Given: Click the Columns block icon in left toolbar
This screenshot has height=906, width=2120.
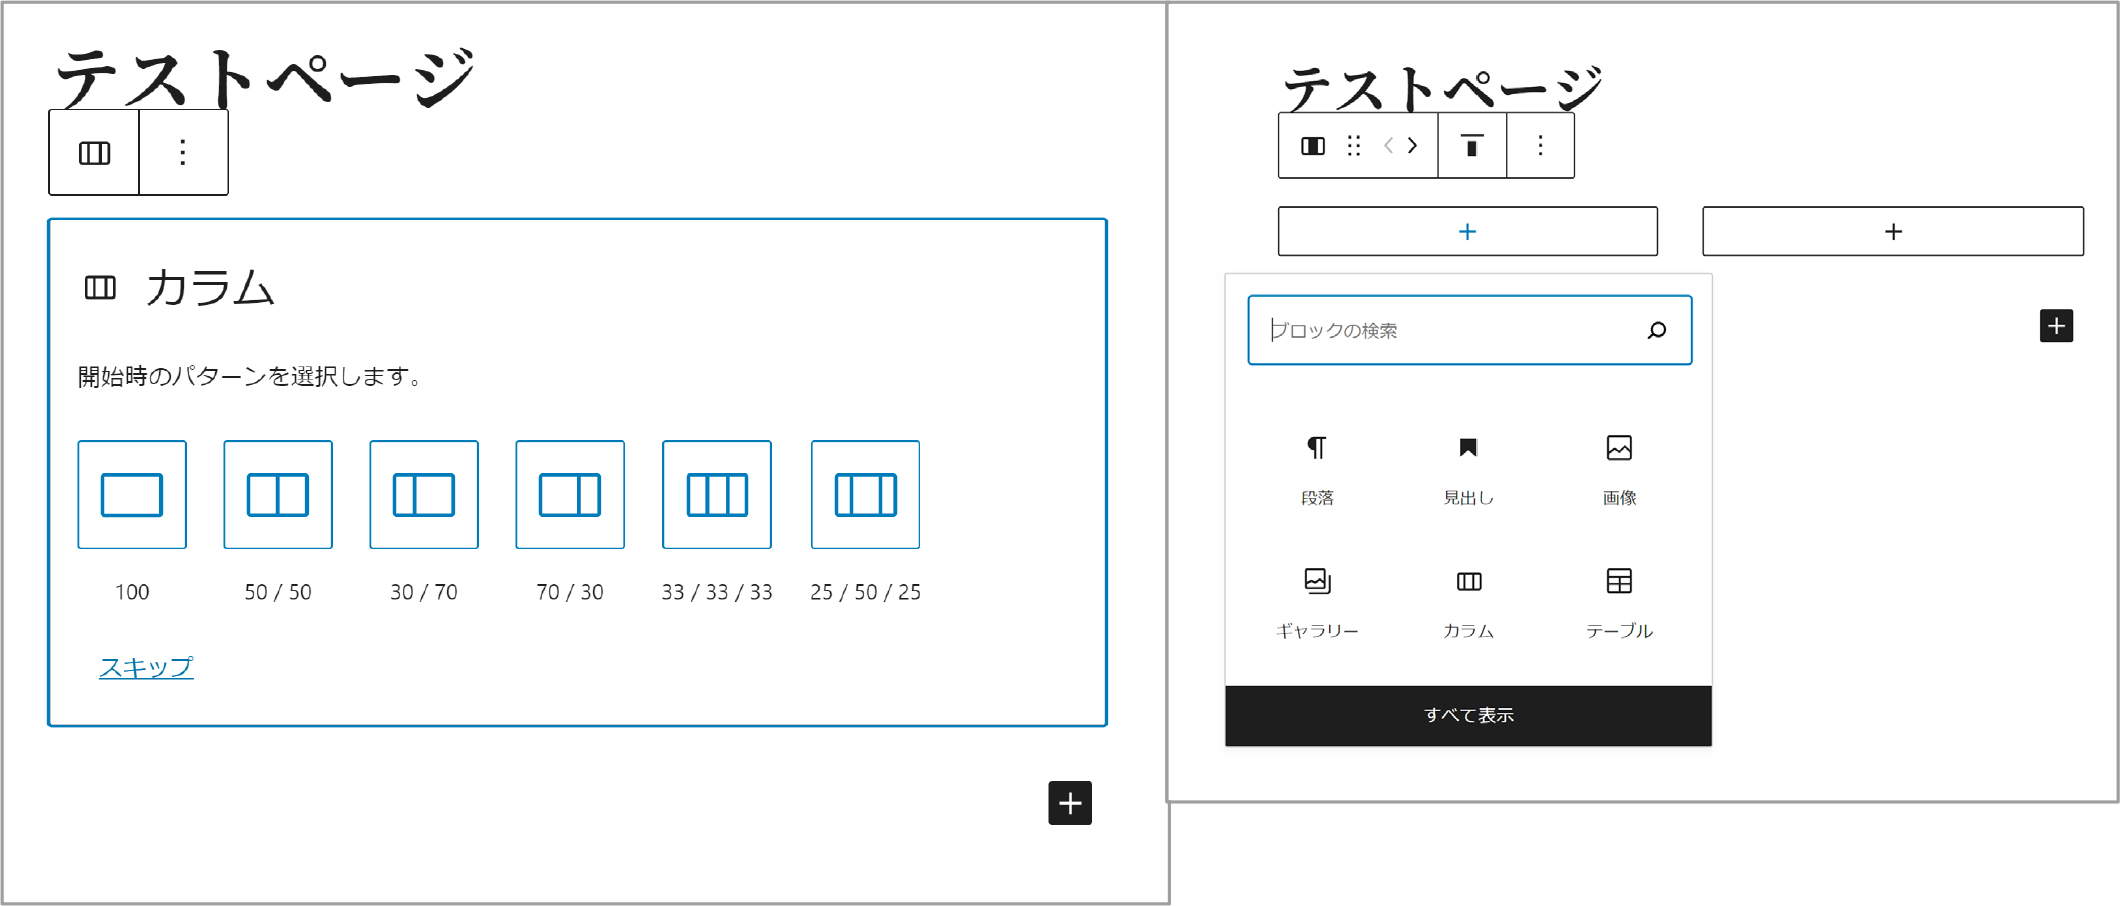Looking at the screenshot, I should pyautogui.click(x=94, y=153).
